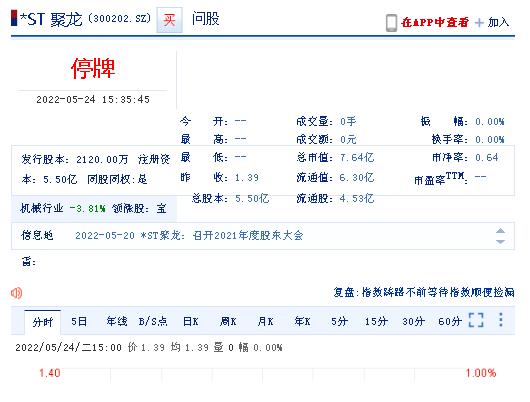Open the 复盘 market review link
This screenshot has width=530, height=402.
424,292
